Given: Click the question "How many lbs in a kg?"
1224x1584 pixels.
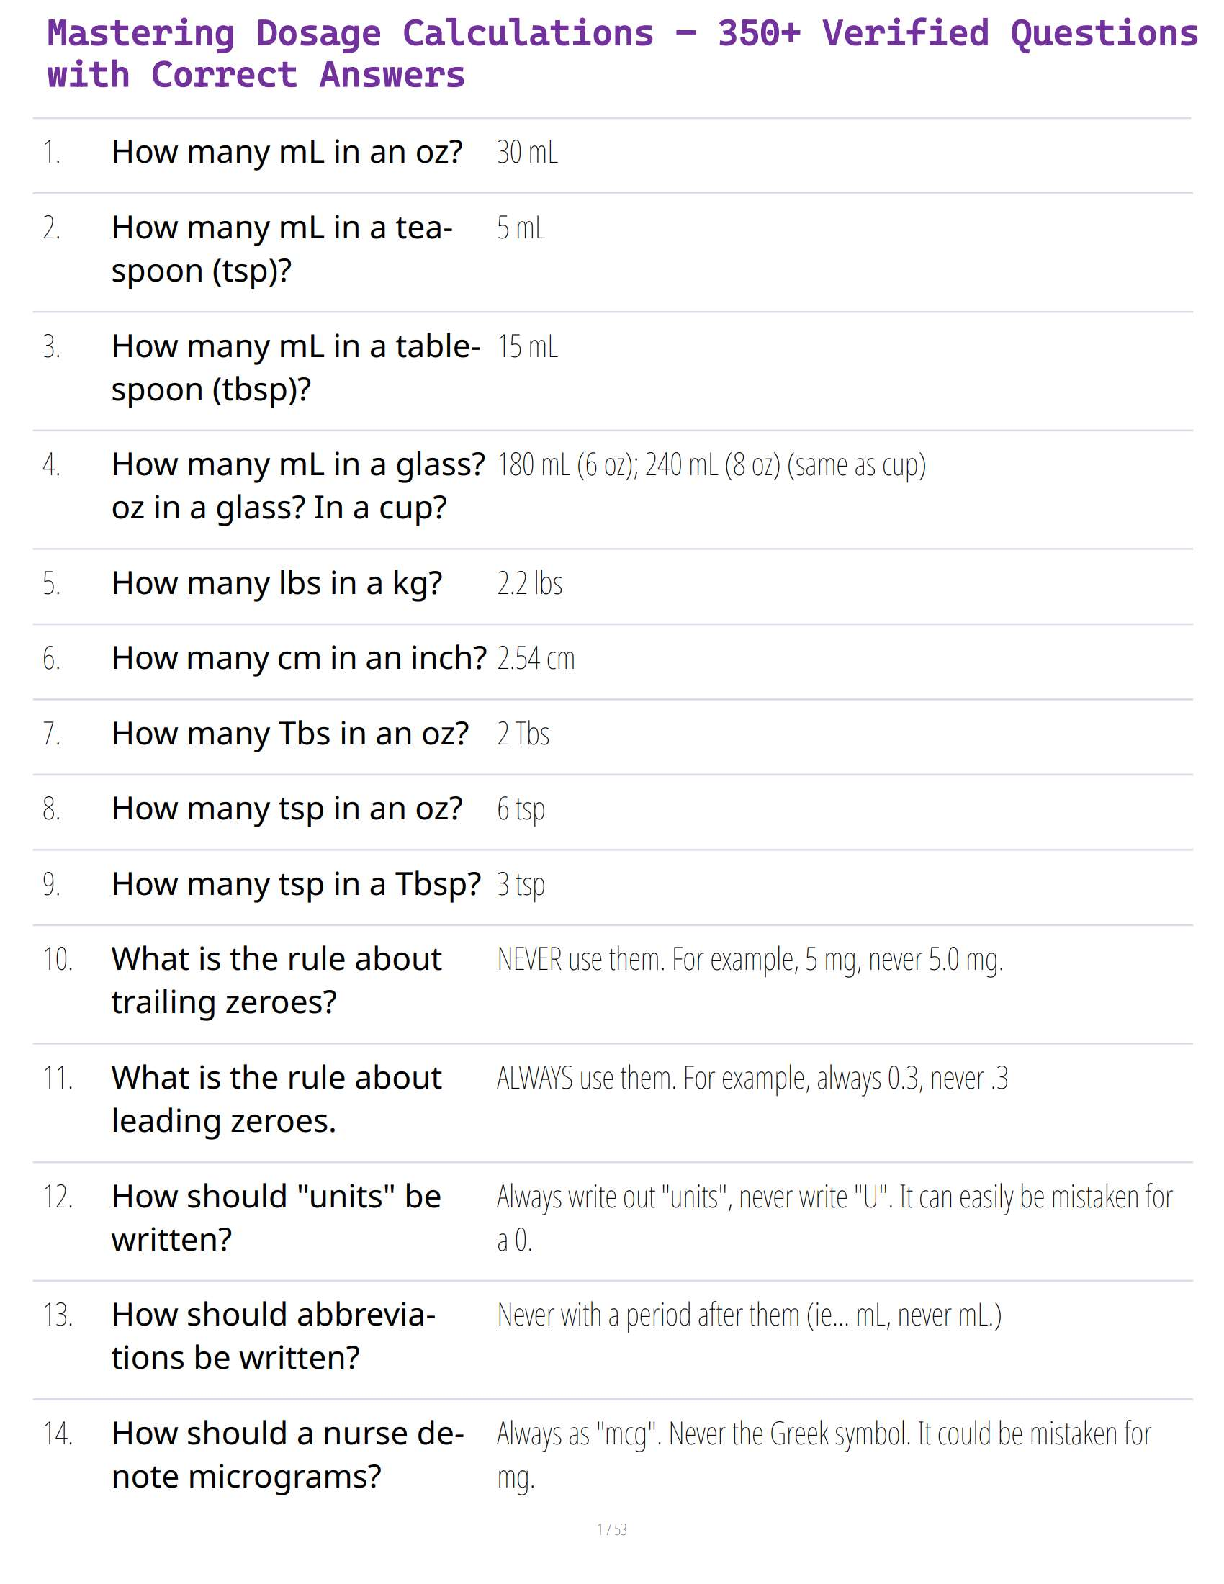Looking at the screenshot, I should tap(277, 583).
